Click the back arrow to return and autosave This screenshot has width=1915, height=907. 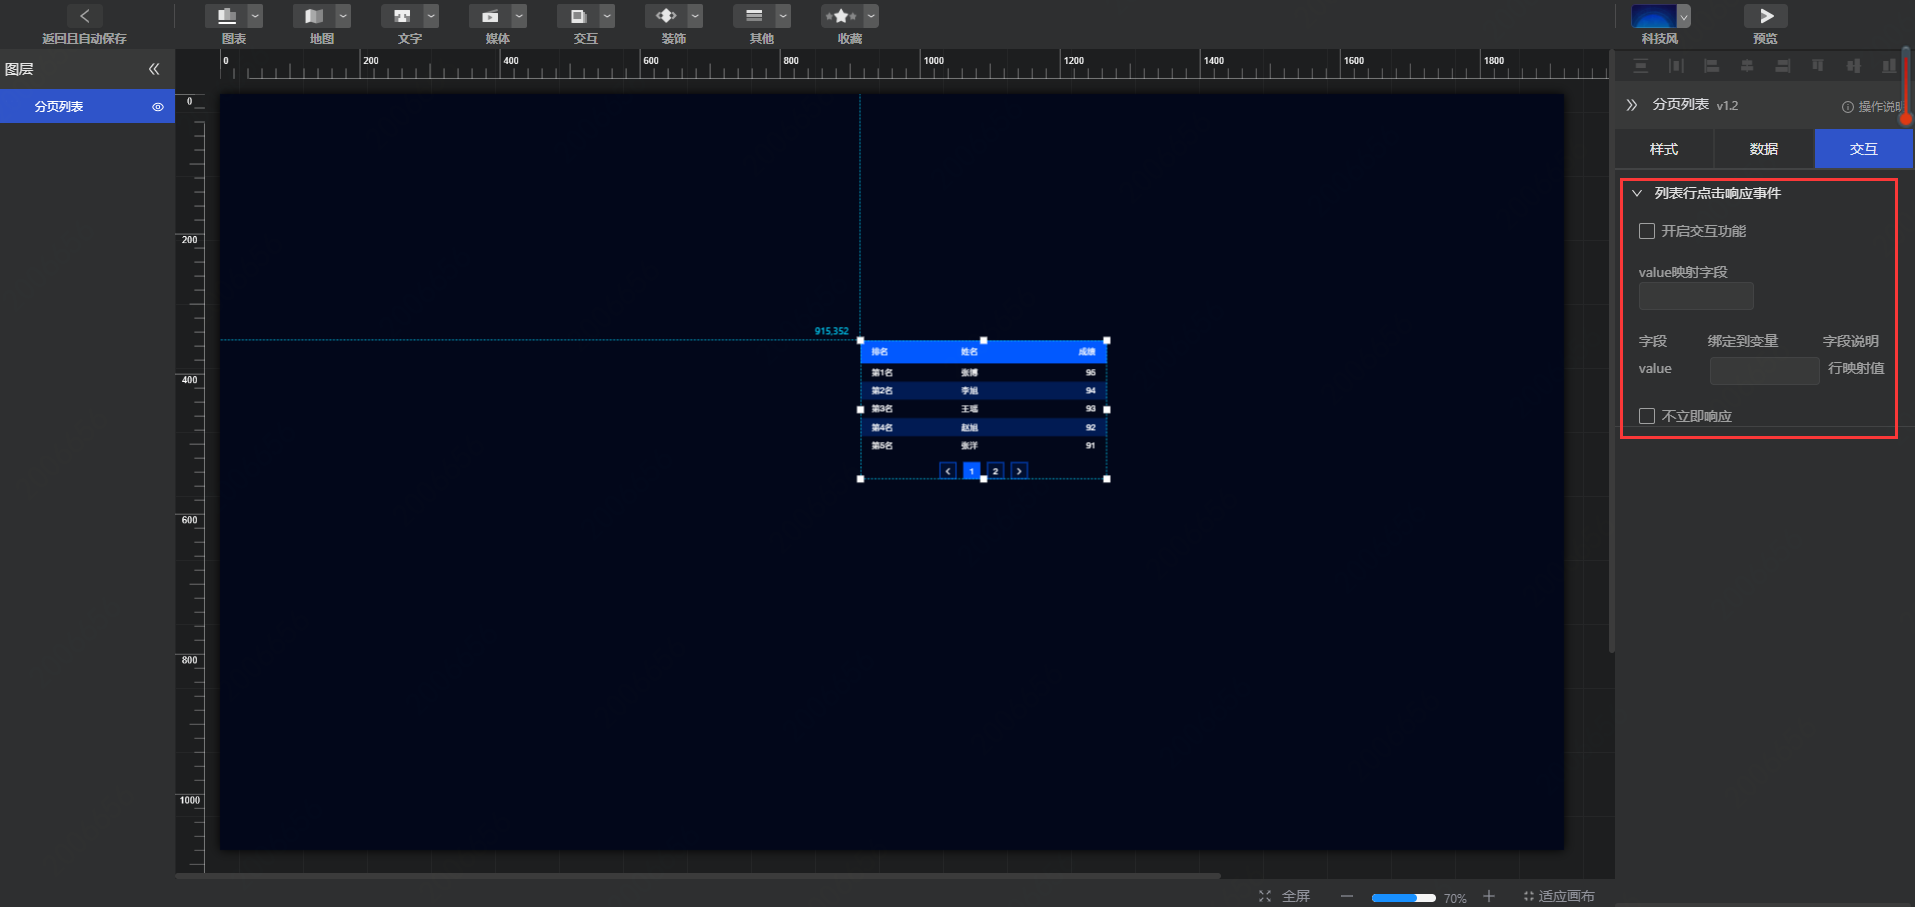pos(85,16)
